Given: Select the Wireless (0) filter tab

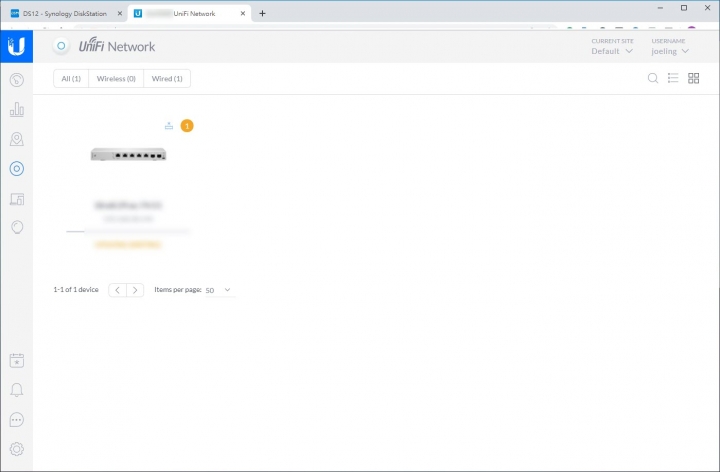Looking at the screenshot, I should coord(116,79).
